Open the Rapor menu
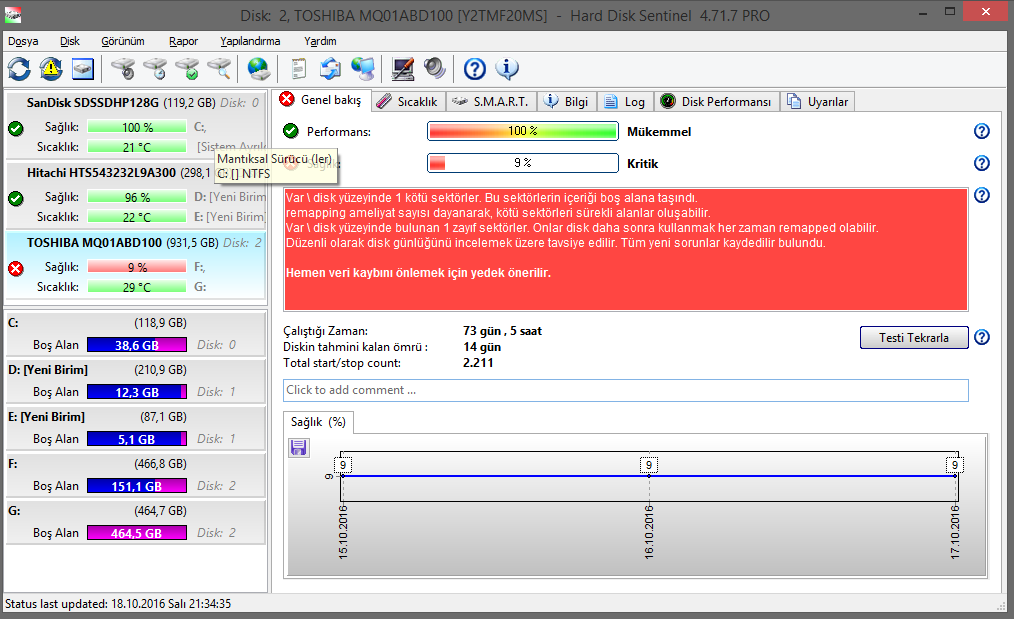1014x619 pixels. pos(184,41)
